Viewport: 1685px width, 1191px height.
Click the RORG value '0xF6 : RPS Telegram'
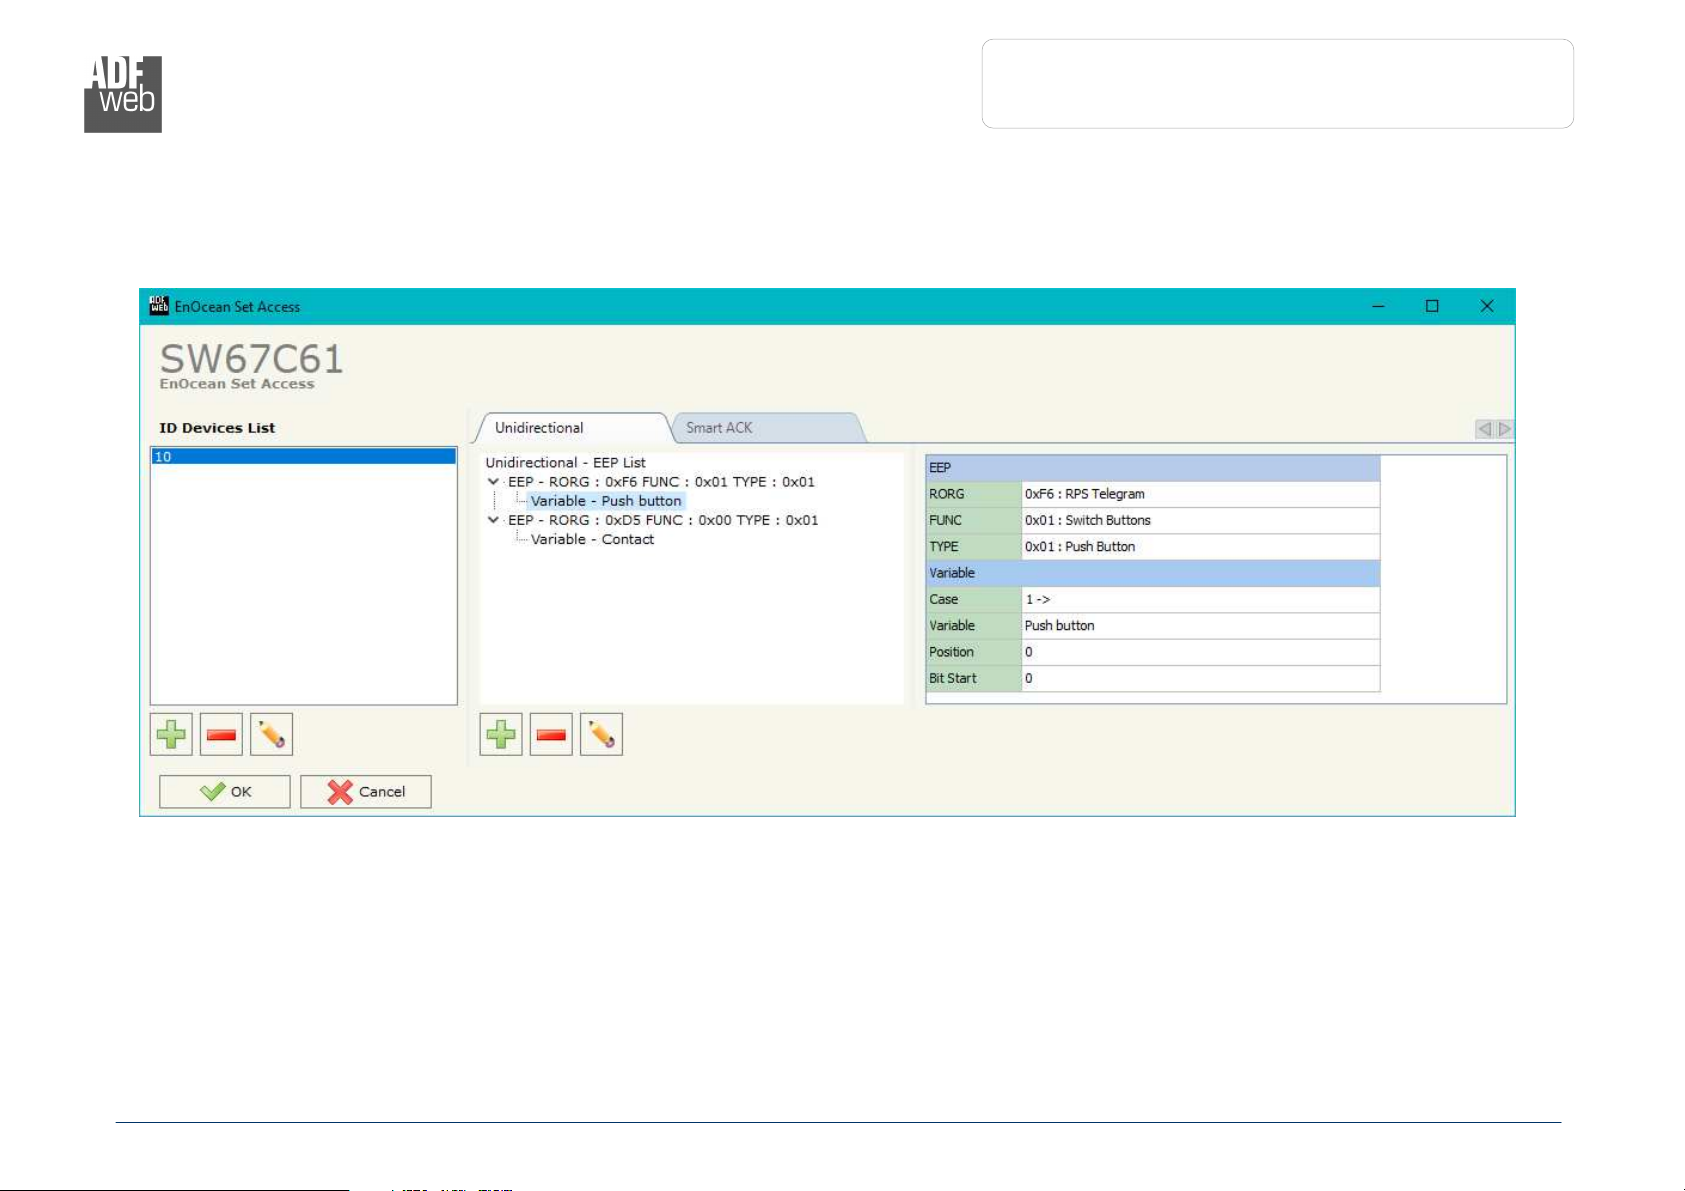point(1200,494)
